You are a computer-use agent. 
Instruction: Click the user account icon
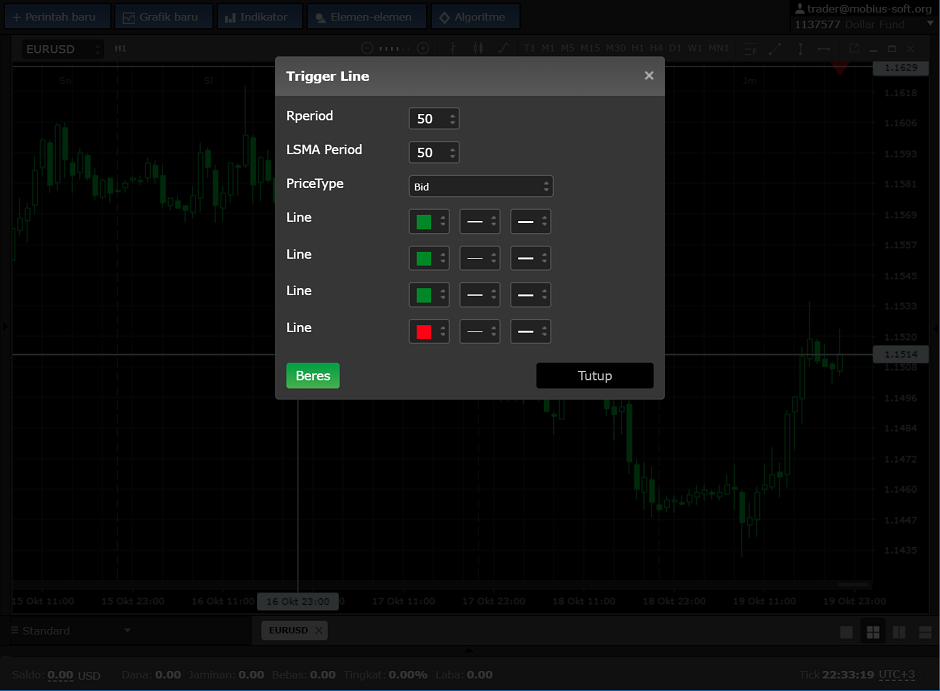pos(800,8)
